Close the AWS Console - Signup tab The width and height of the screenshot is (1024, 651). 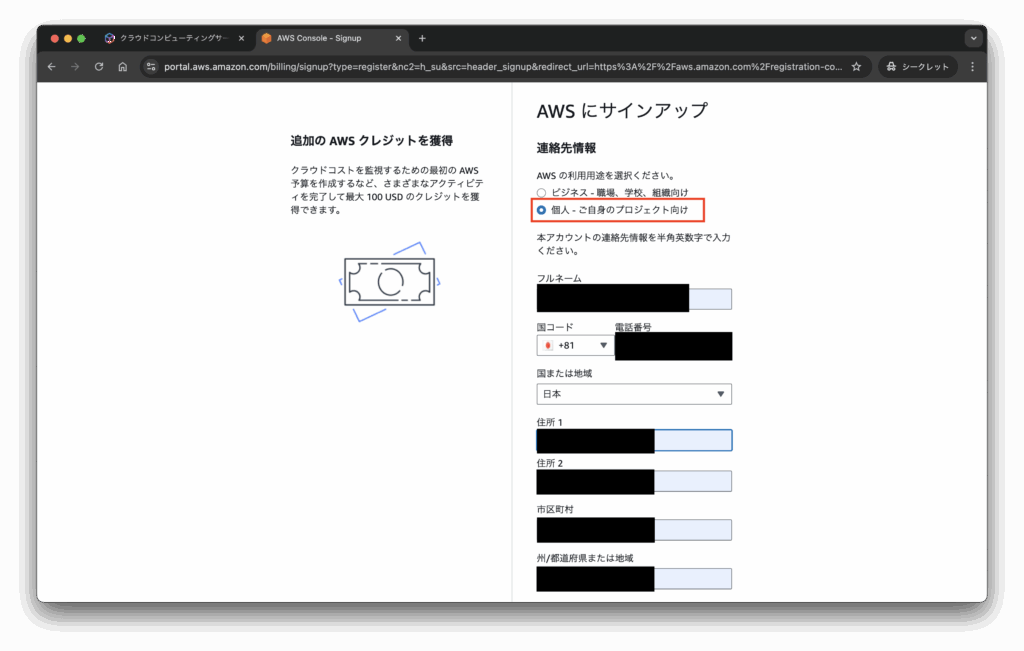click(x=398, y=38)
